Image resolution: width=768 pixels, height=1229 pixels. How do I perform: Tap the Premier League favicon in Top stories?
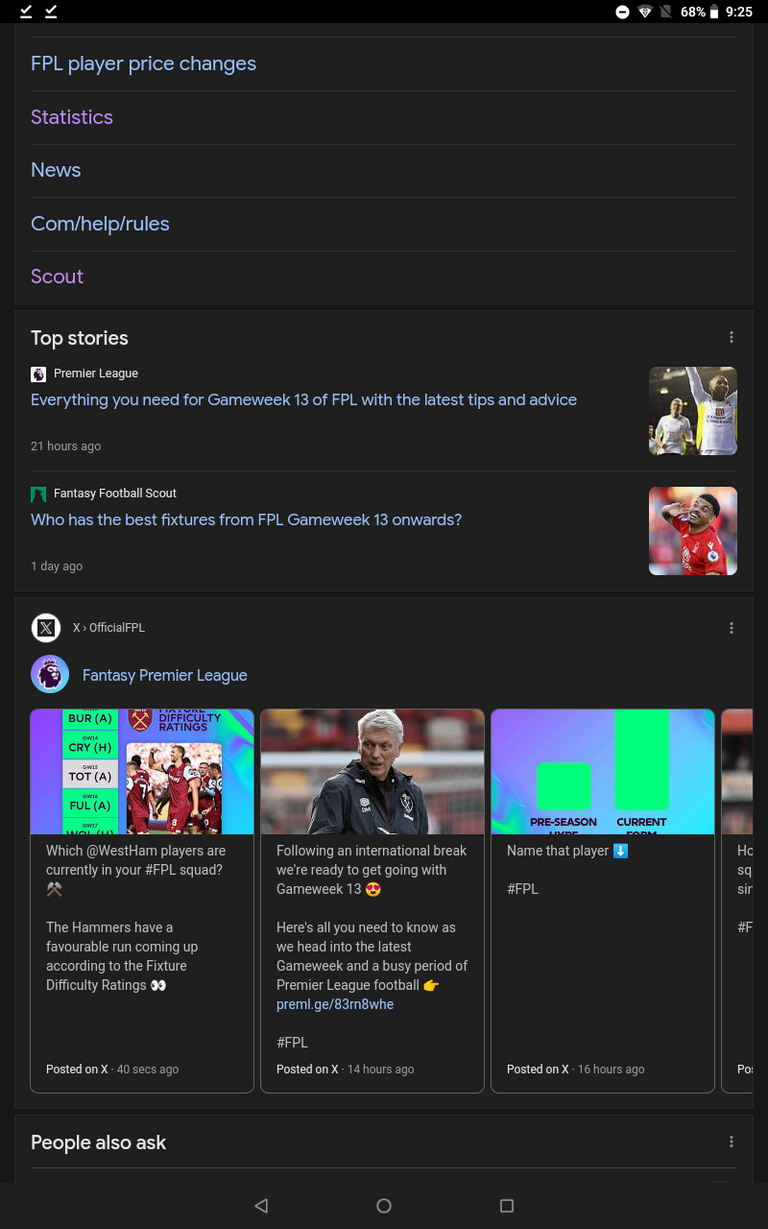[x=38, y=374]
